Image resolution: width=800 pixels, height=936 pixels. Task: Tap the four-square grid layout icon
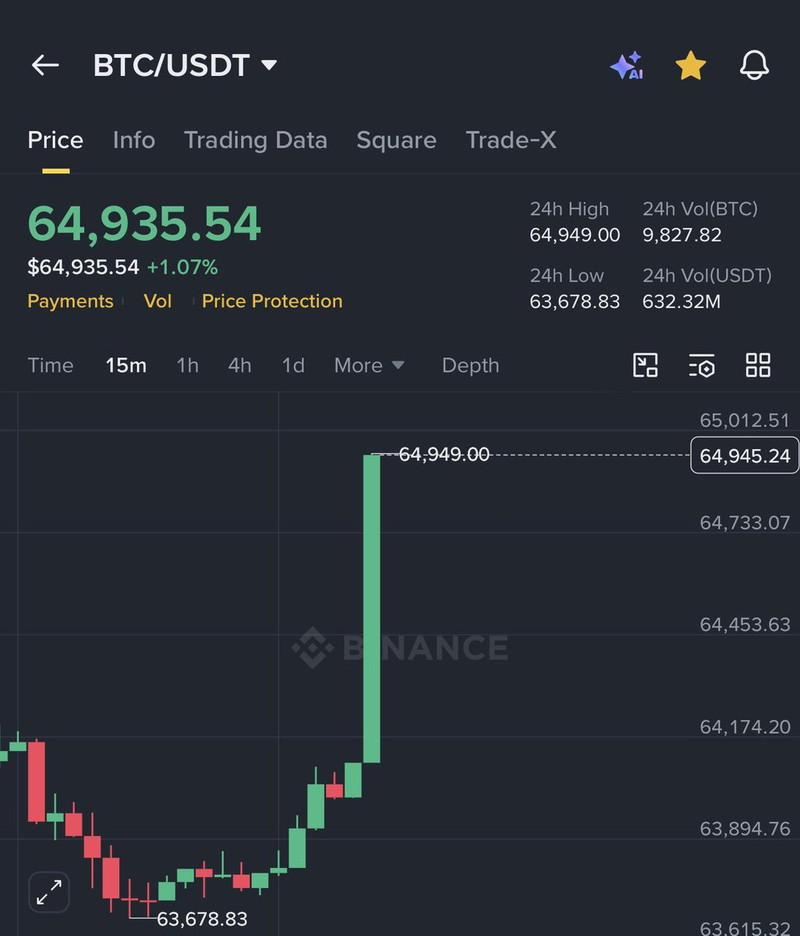758,365
